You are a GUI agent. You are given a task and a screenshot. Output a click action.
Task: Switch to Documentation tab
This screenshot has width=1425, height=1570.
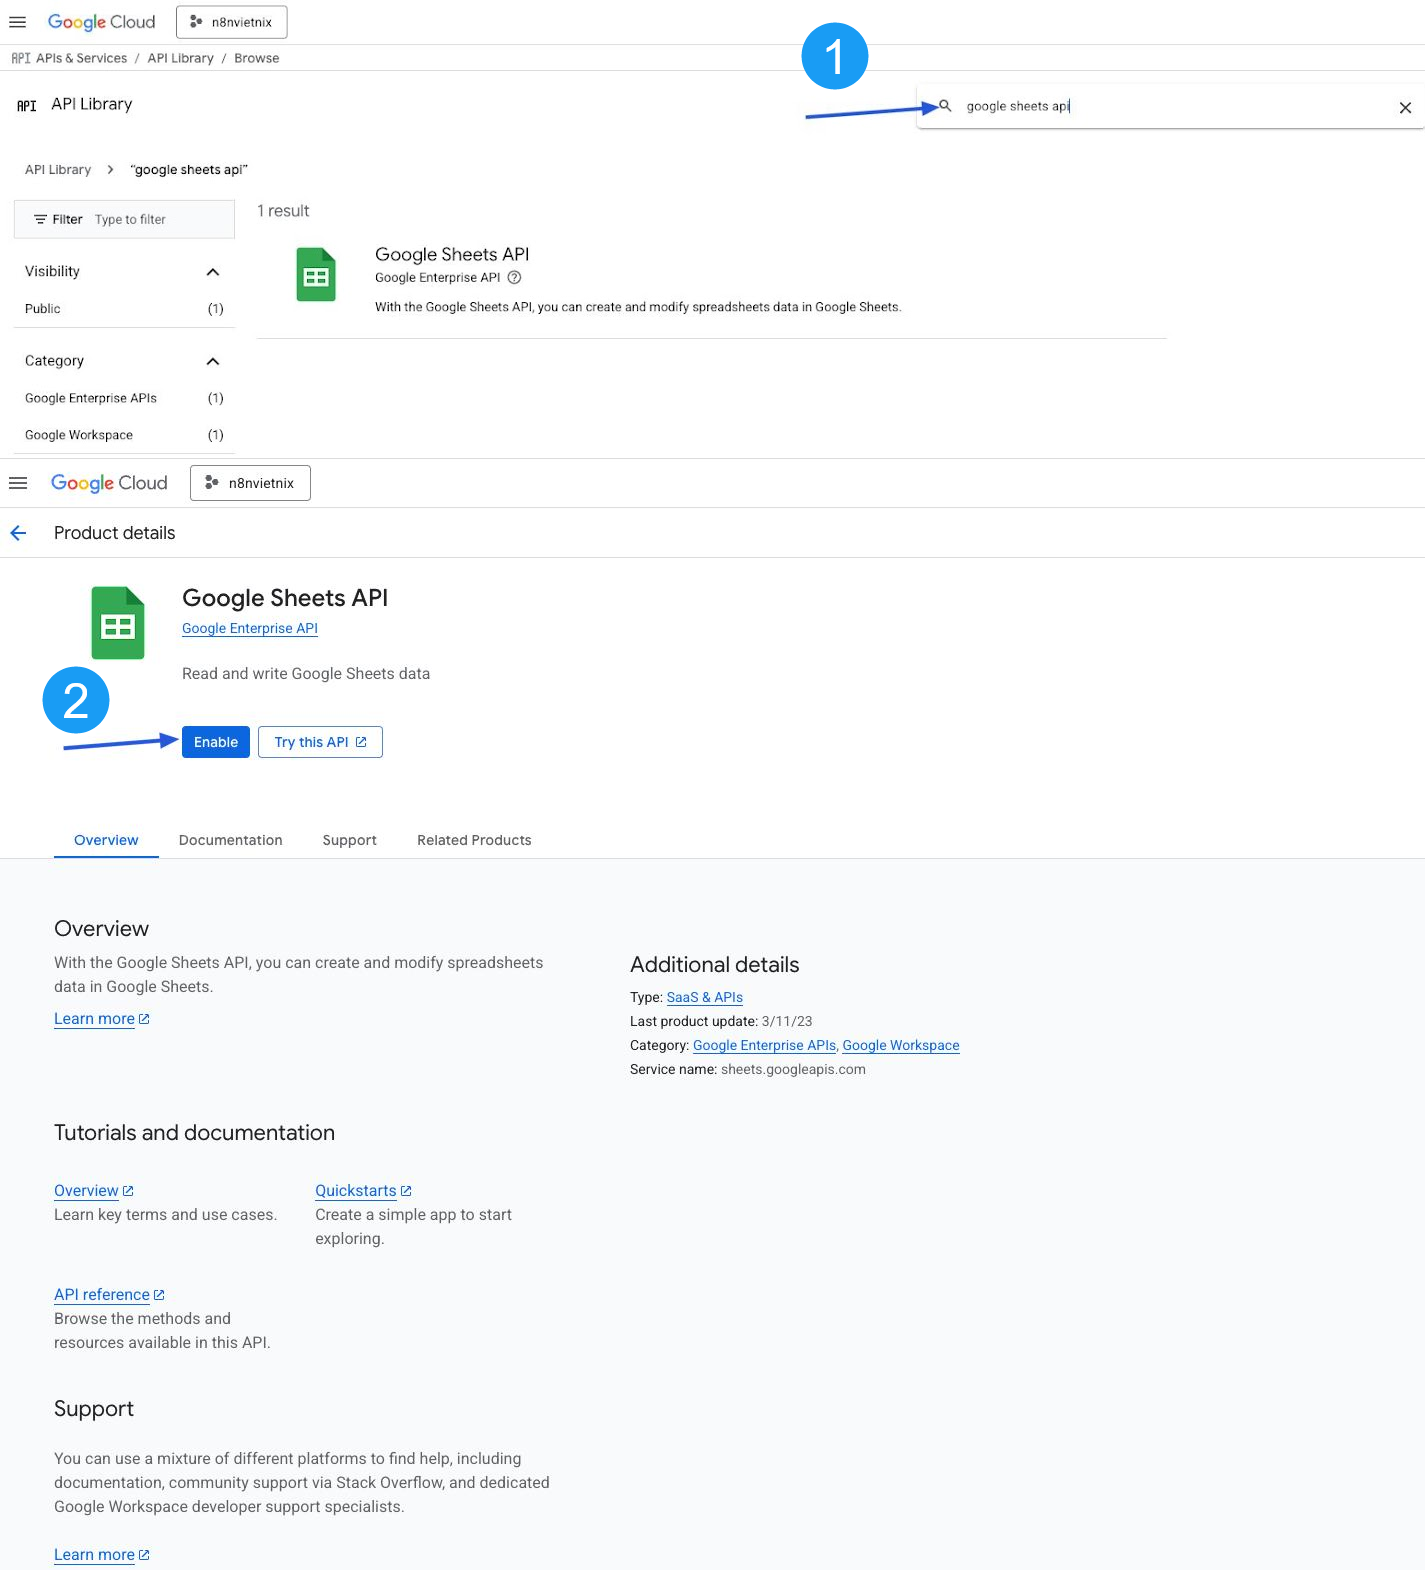pos(231,840)
